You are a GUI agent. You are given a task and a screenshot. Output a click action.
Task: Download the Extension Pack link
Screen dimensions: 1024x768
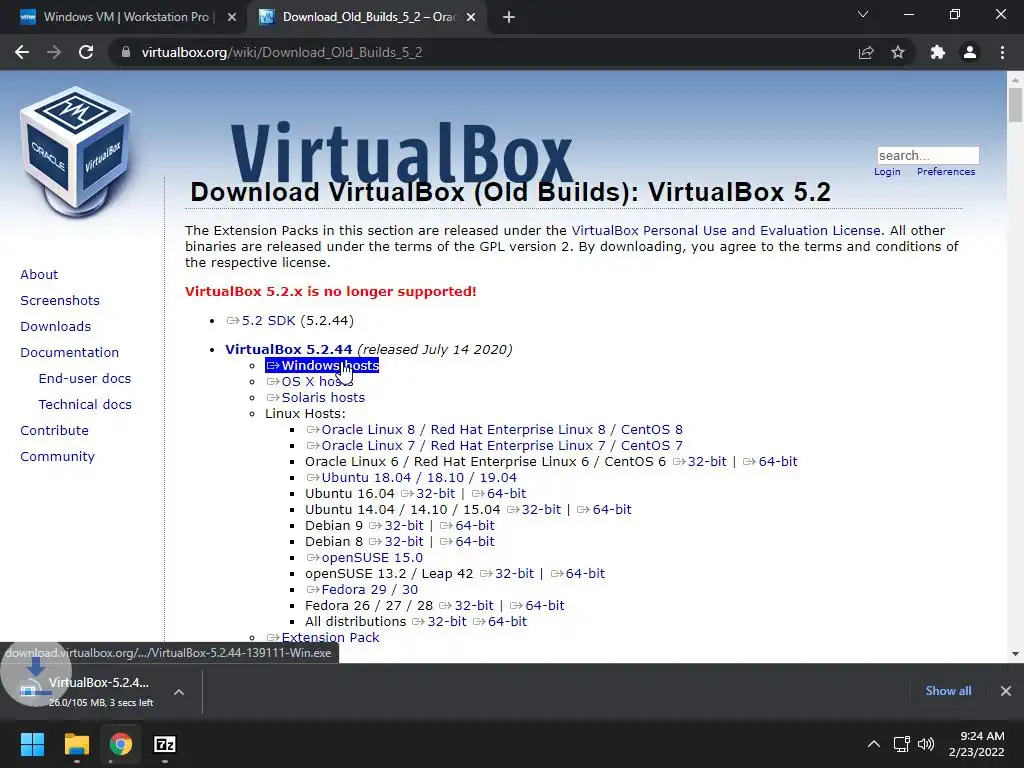[x=323, y=637]
